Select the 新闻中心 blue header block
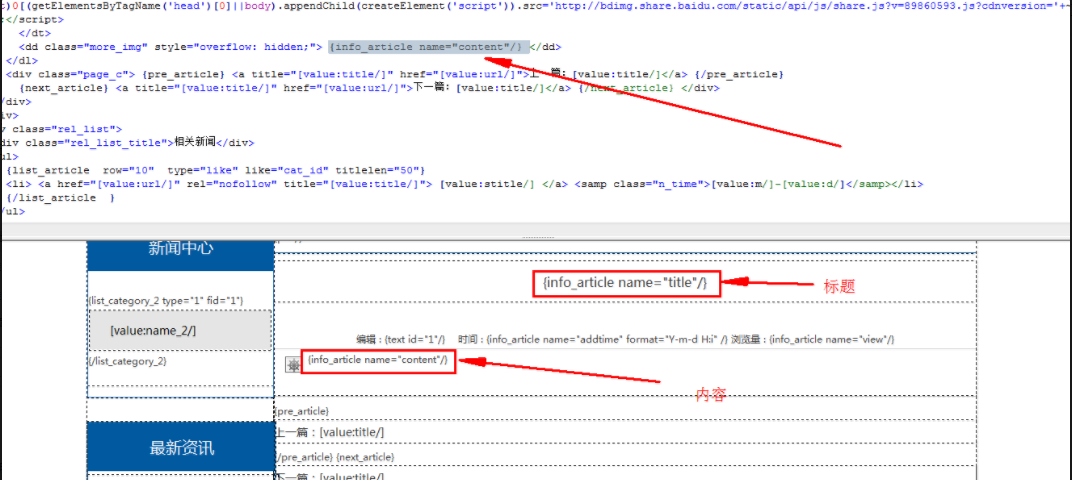The width and height of the screenshot is (1072, 480). (x=180, y=249)
